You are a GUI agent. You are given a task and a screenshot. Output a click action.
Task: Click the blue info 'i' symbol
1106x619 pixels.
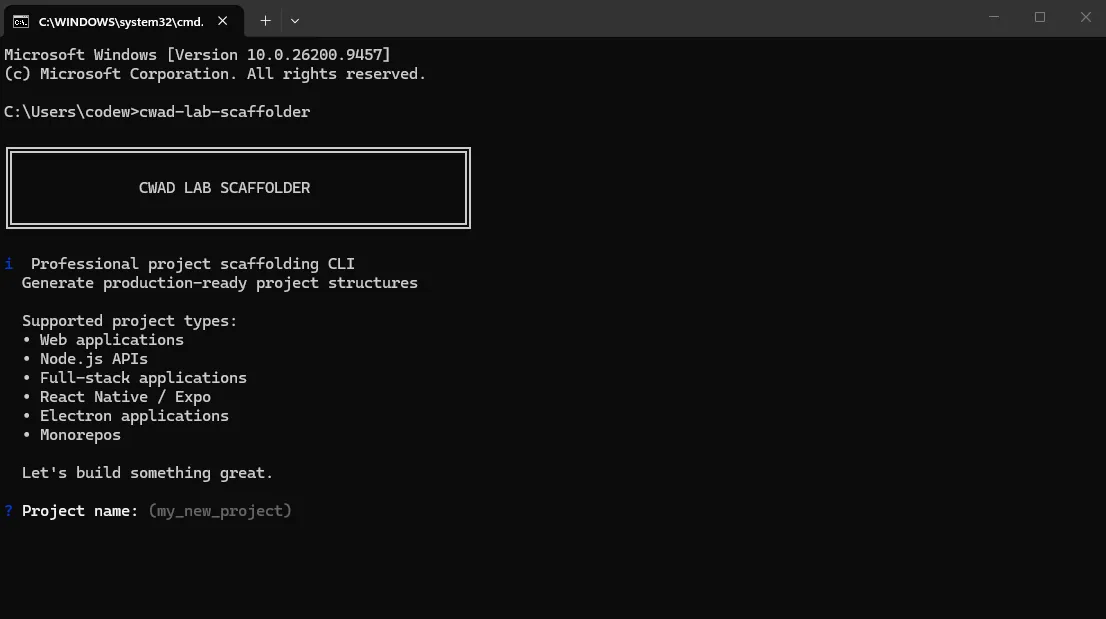(8, 264)
